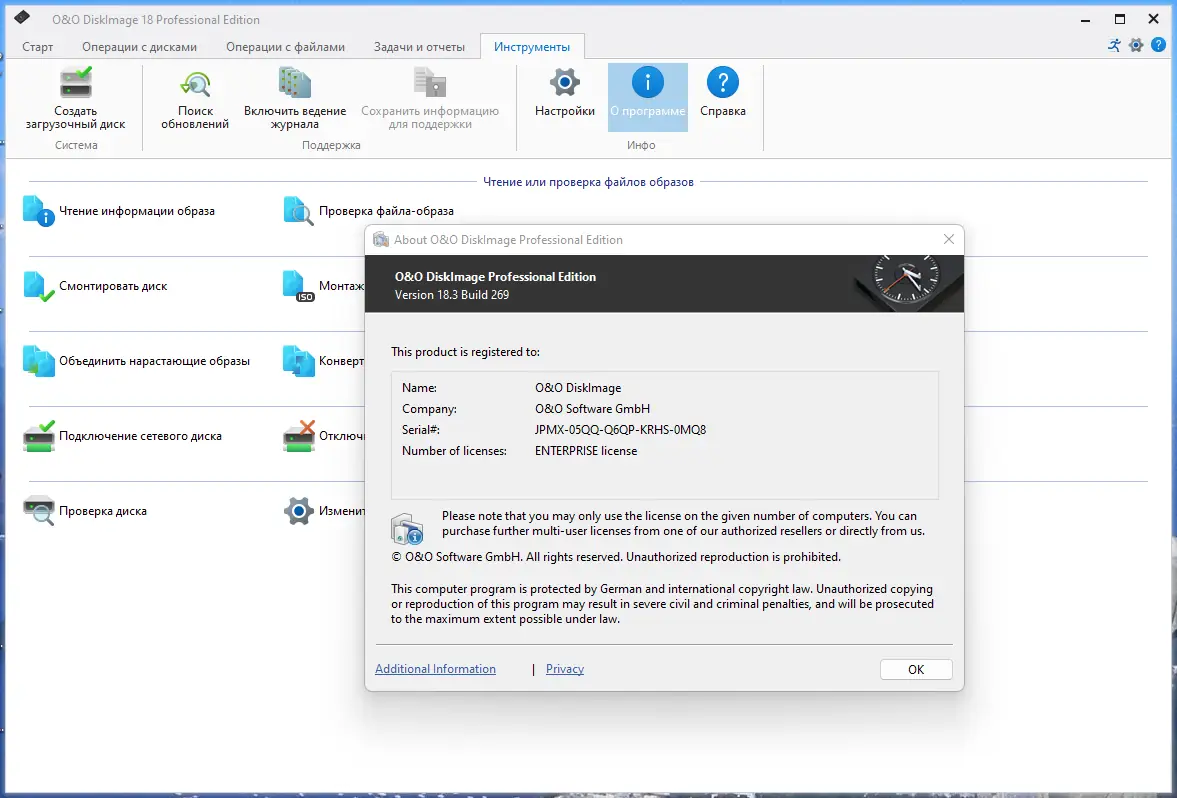Minimize the main DiskImage window
This screenshot has width=1177, height=798.
click(1085, 19)
